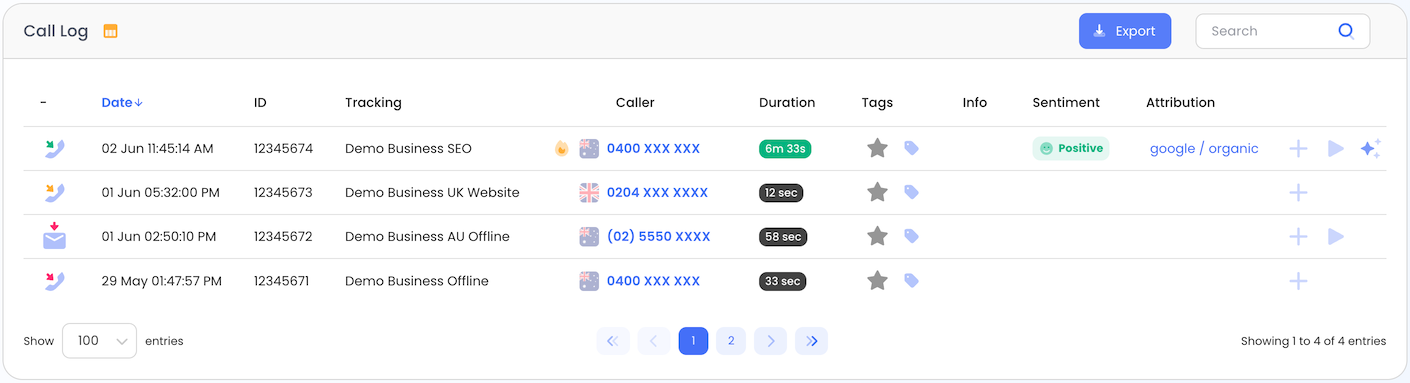This screenshot has width=1410, height=383.
Task: Star the call with ID 12345672
Action: 877,236
